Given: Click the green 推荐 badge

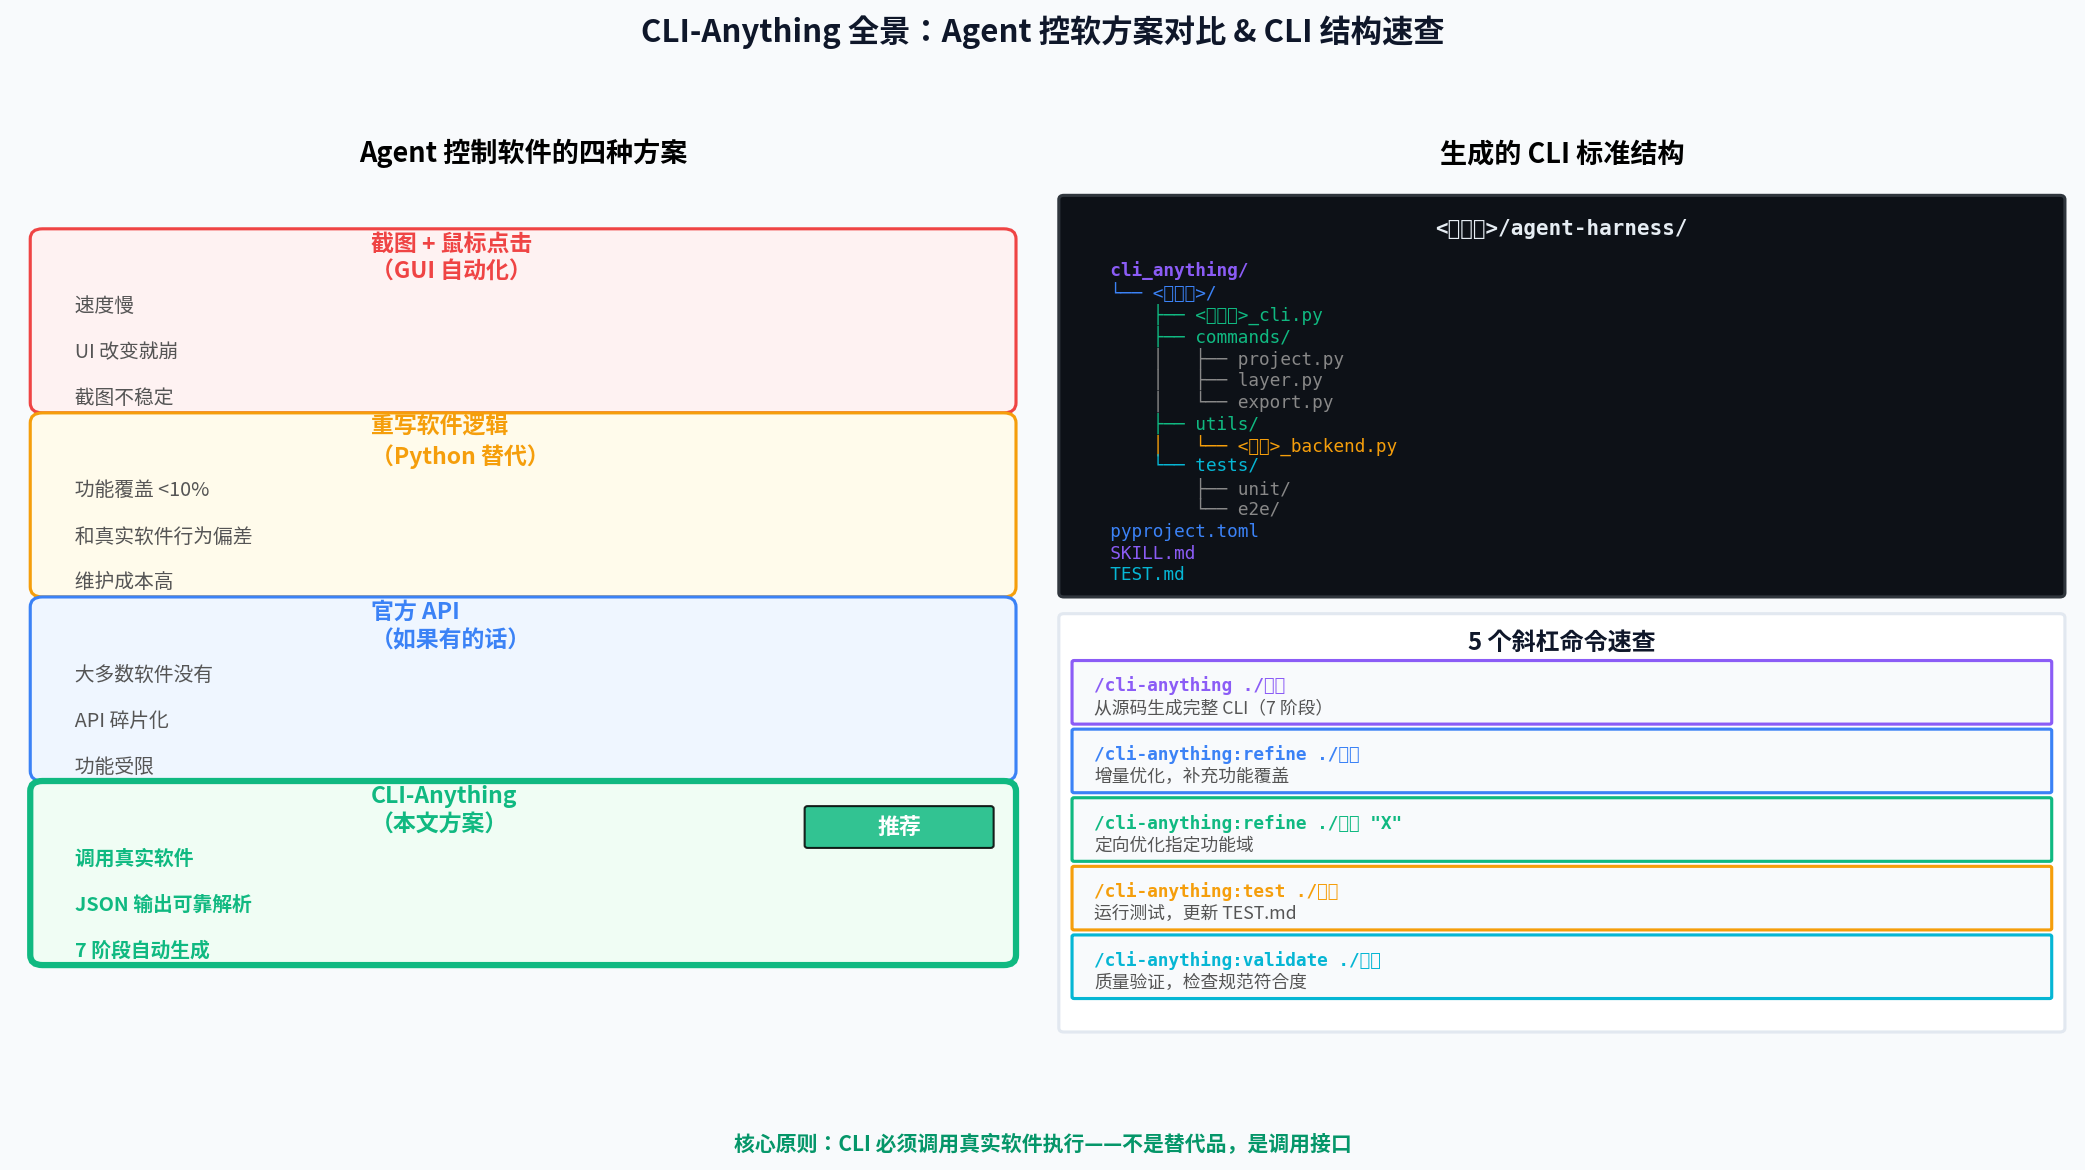Looking at the screenshot, I should (898, 827).
